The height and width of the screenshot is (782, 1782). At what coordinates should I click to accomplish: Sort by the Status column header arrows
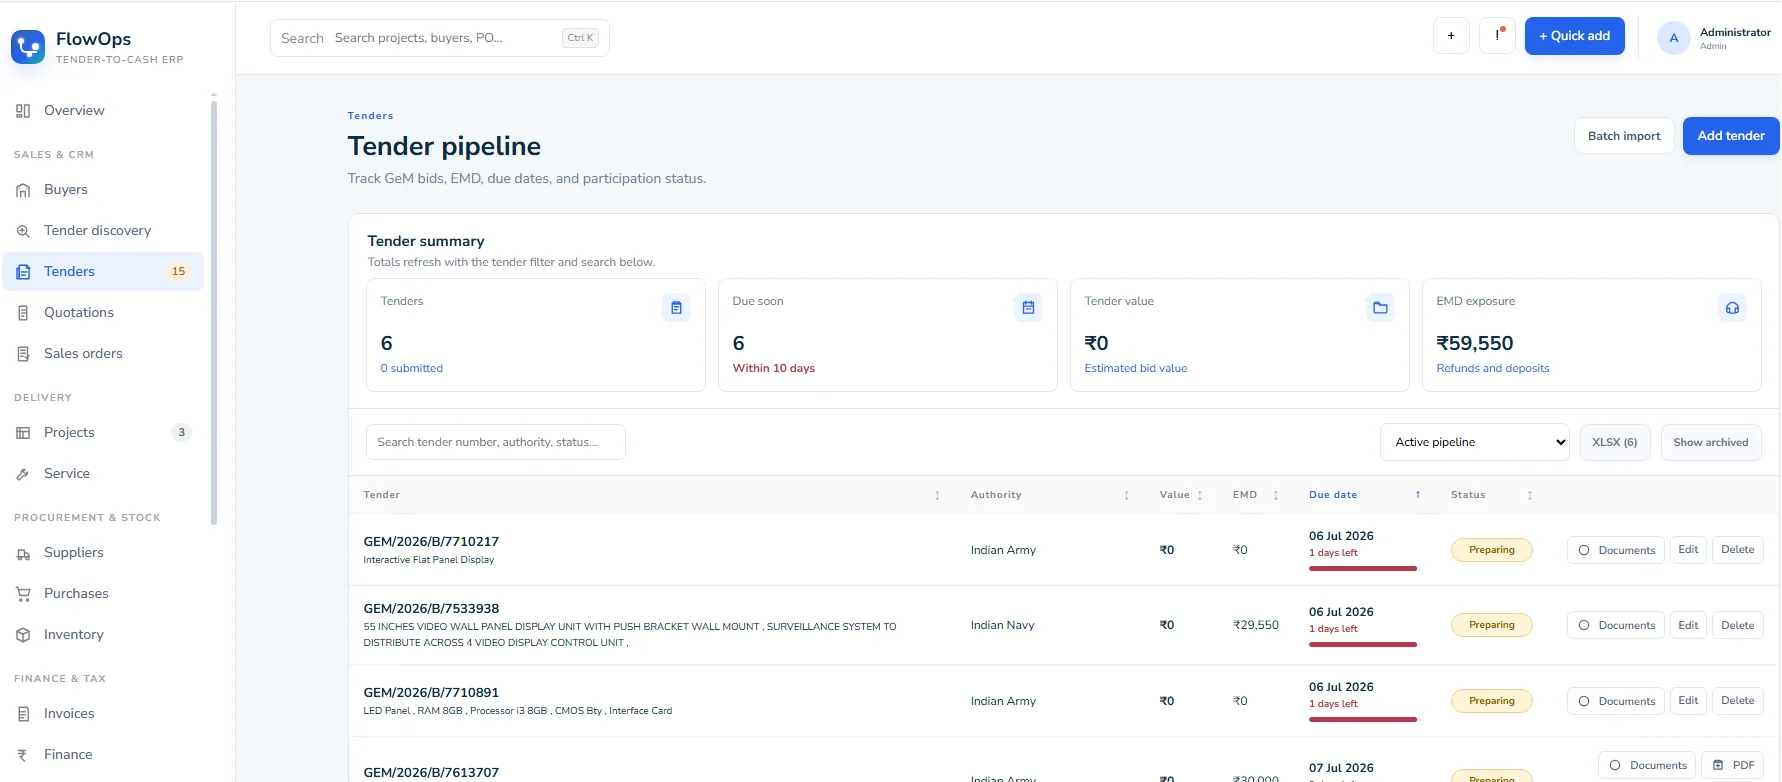[x=1529, y=495]
